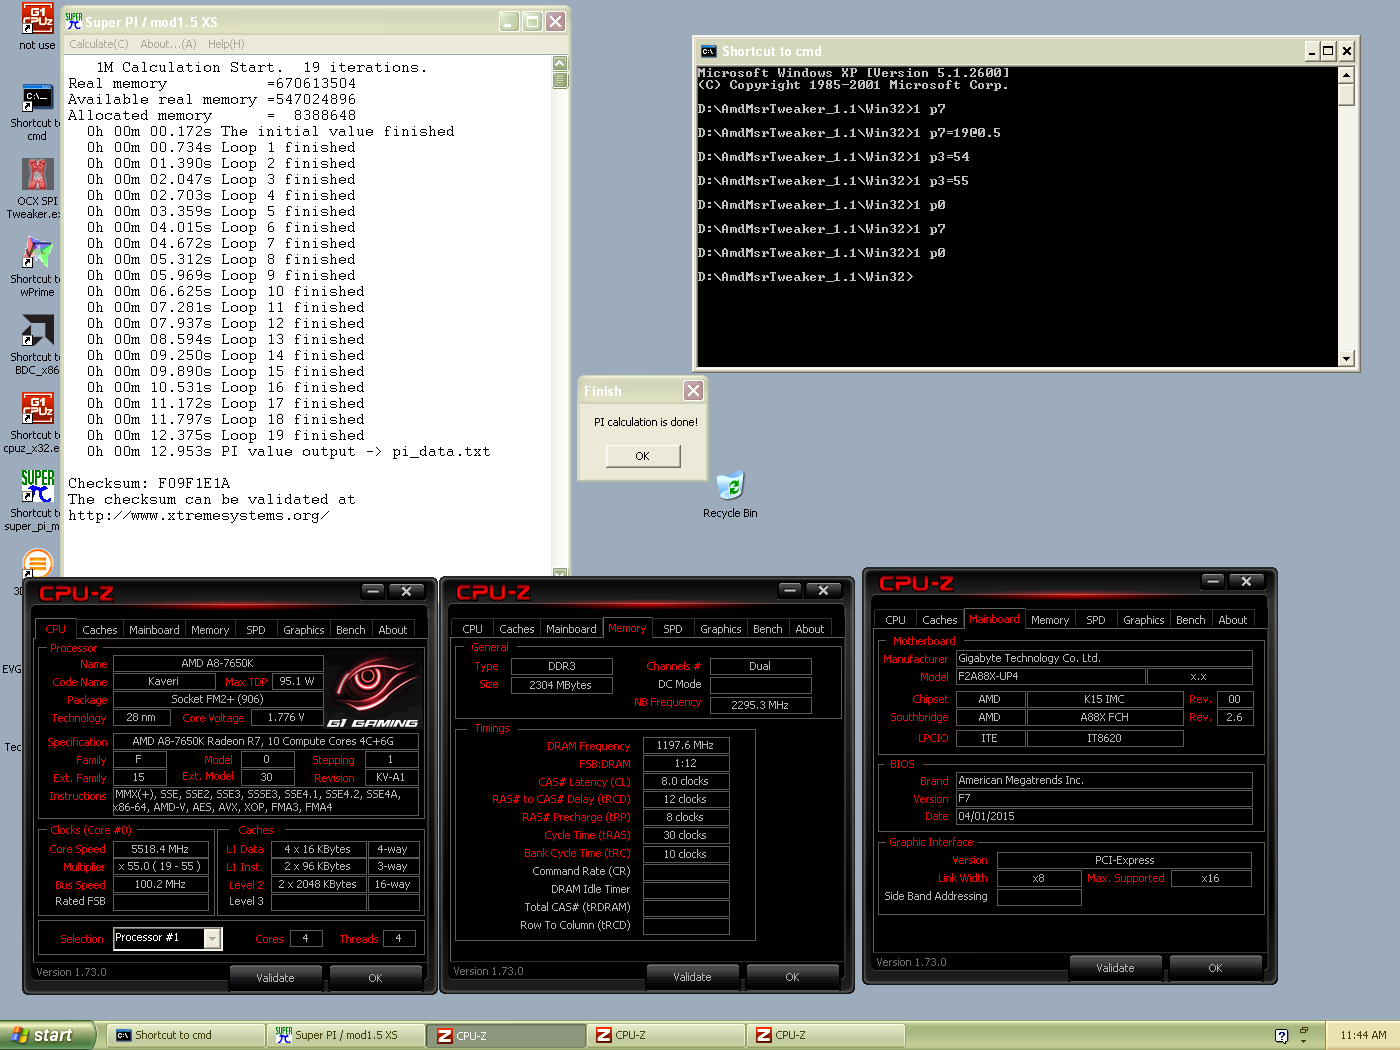The image size is (1400, 1050).
Task: Launch Shortcut to cpuz_x32 desktop icon
Action: (x=37, y=424)
